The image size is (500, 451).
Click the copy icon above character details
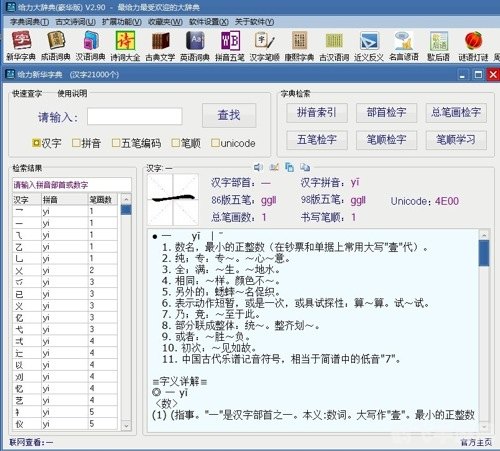[290, 167]
